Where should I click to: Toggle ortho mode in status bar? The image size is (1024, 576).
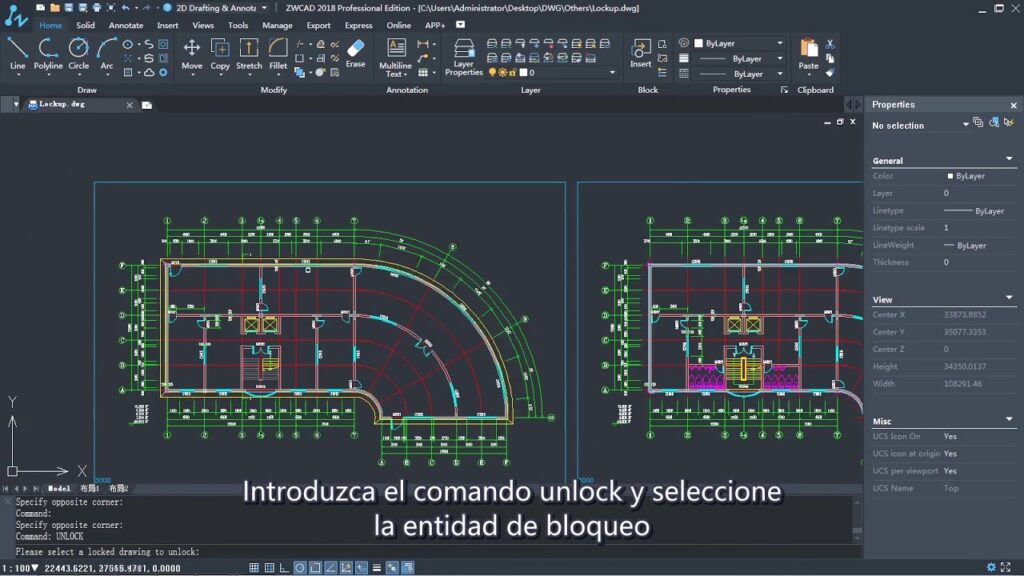coord(284,568)
